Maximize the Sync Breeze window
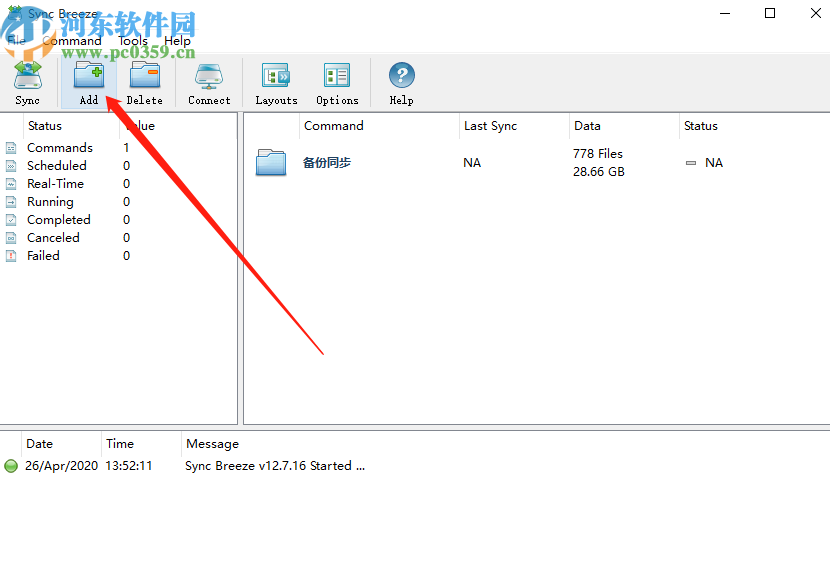 coord(770,13)
